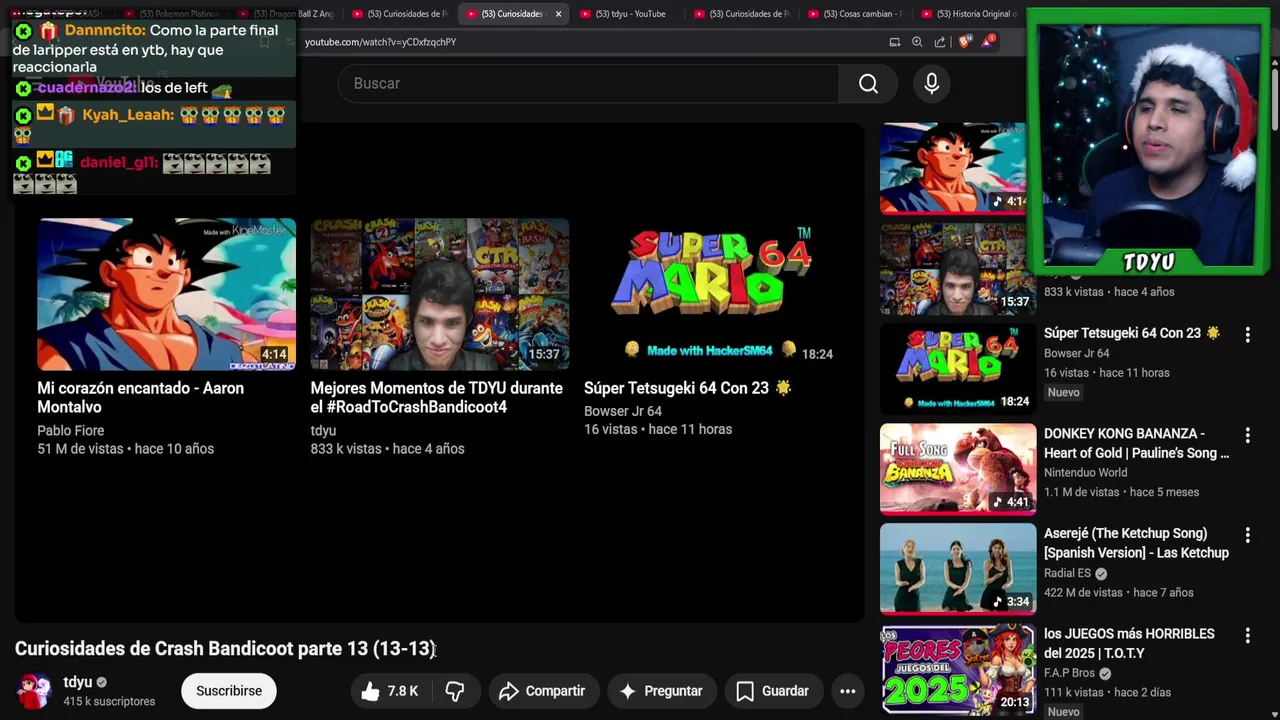Switch to Cosas cambian browser tab
Image resolution: width=1280 pixels, height=720 pixels.
pos(855,14)
